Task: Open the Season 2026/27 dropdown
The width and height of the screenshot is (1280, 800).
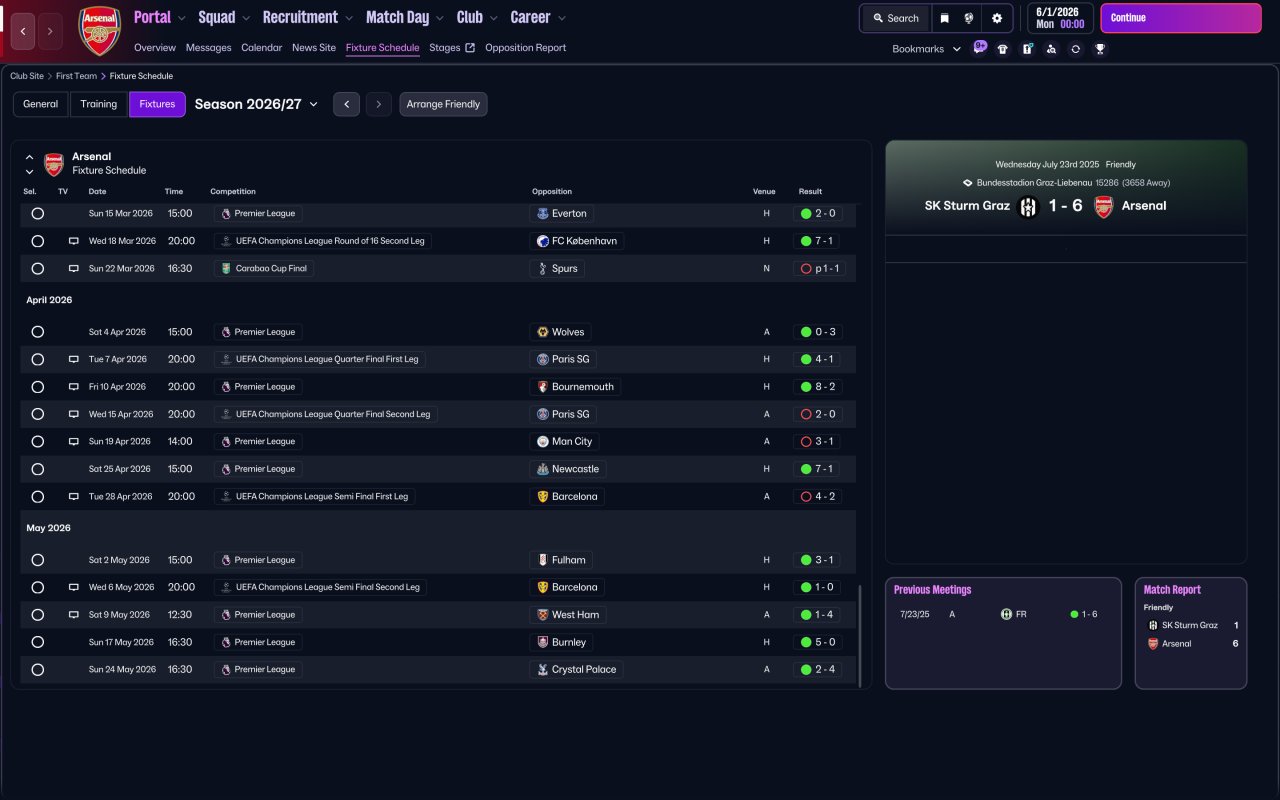Action: coord(256,104)
